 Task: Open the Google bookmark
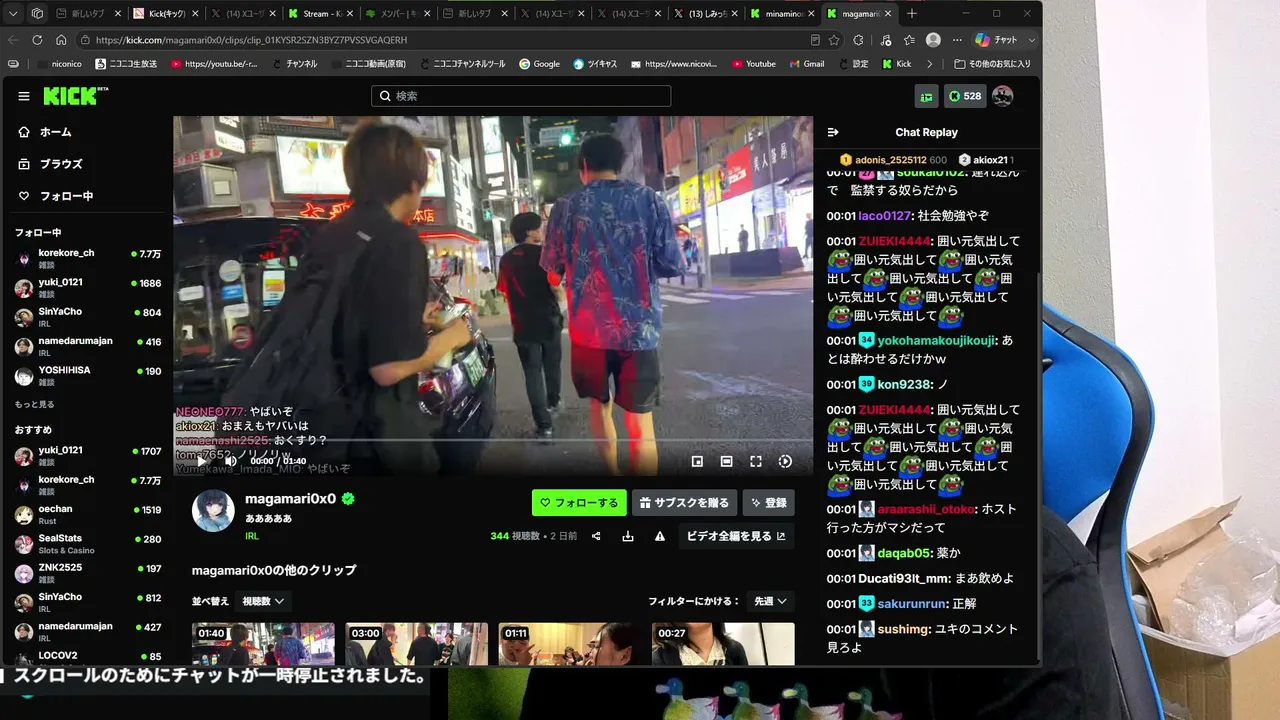pos(539,64)
